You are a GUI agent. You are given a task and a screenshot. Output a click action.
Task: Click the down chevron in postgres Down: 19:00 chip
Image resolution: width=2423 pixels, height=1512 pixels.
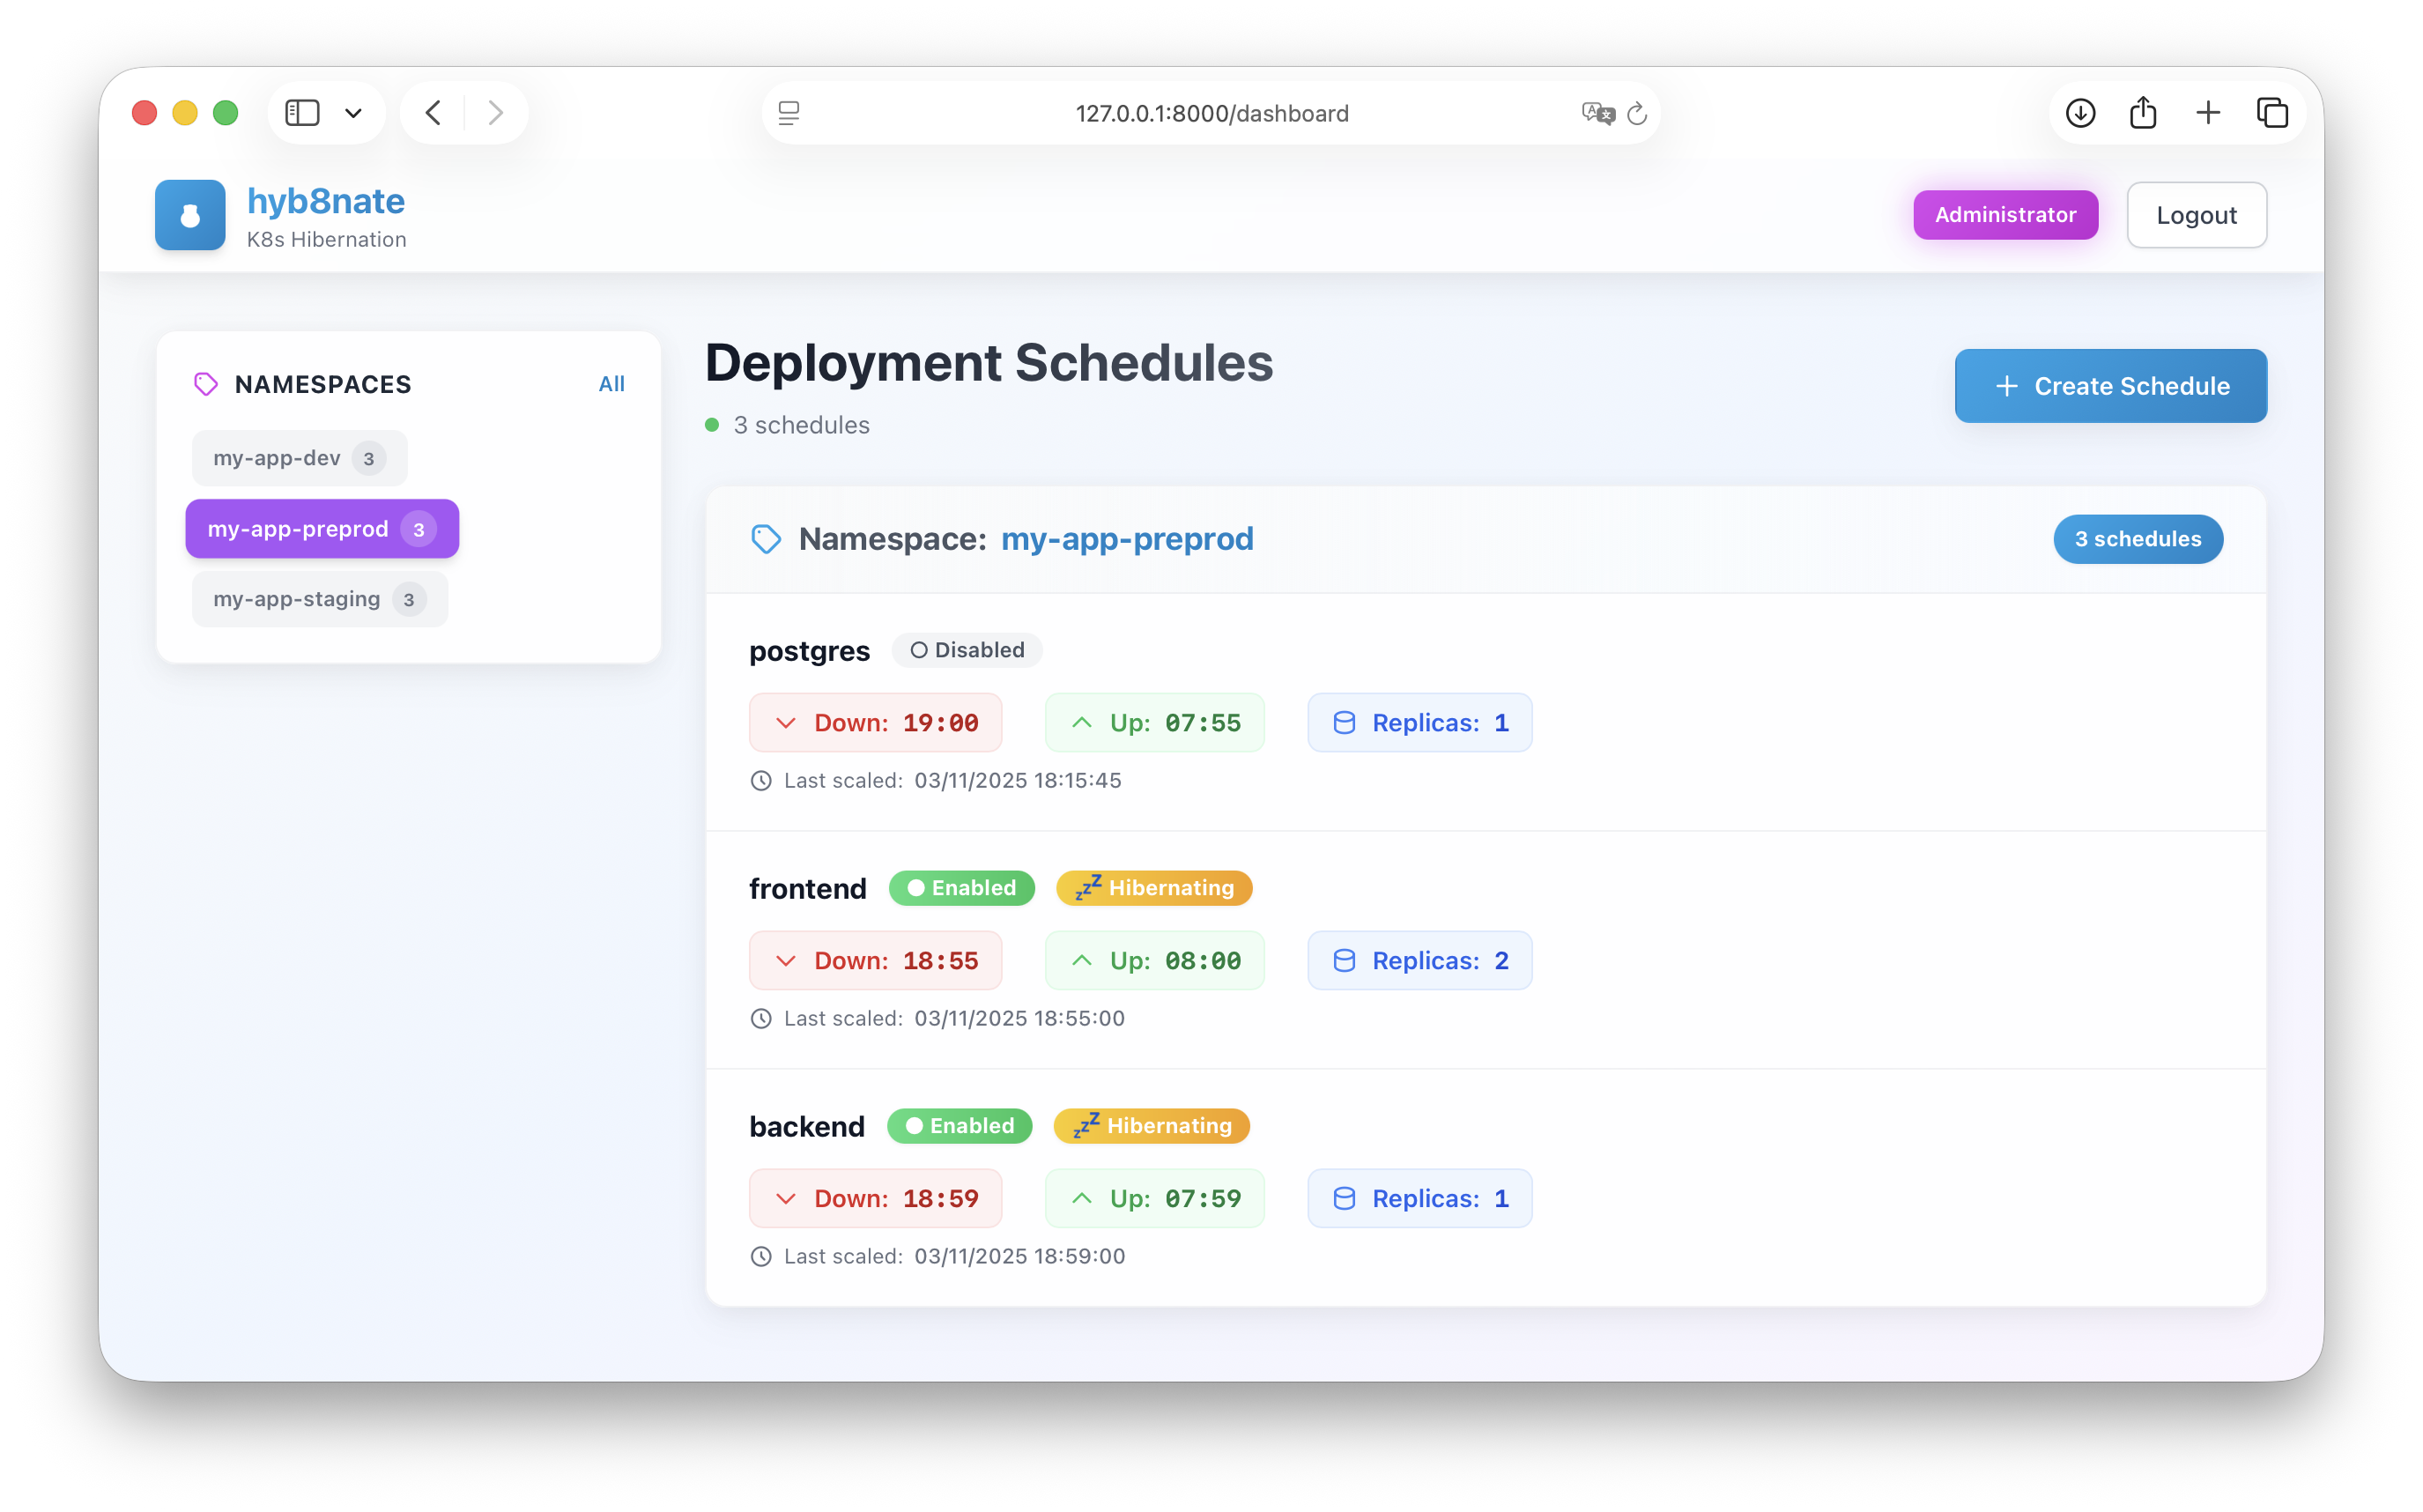786,722
